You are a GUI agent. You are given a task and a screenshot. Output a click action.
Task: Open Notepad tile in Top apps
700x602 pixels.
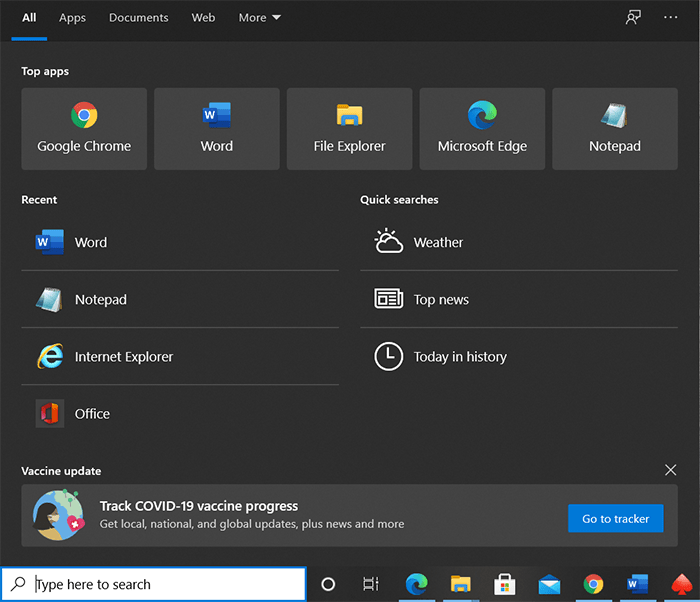click(615, 129)
